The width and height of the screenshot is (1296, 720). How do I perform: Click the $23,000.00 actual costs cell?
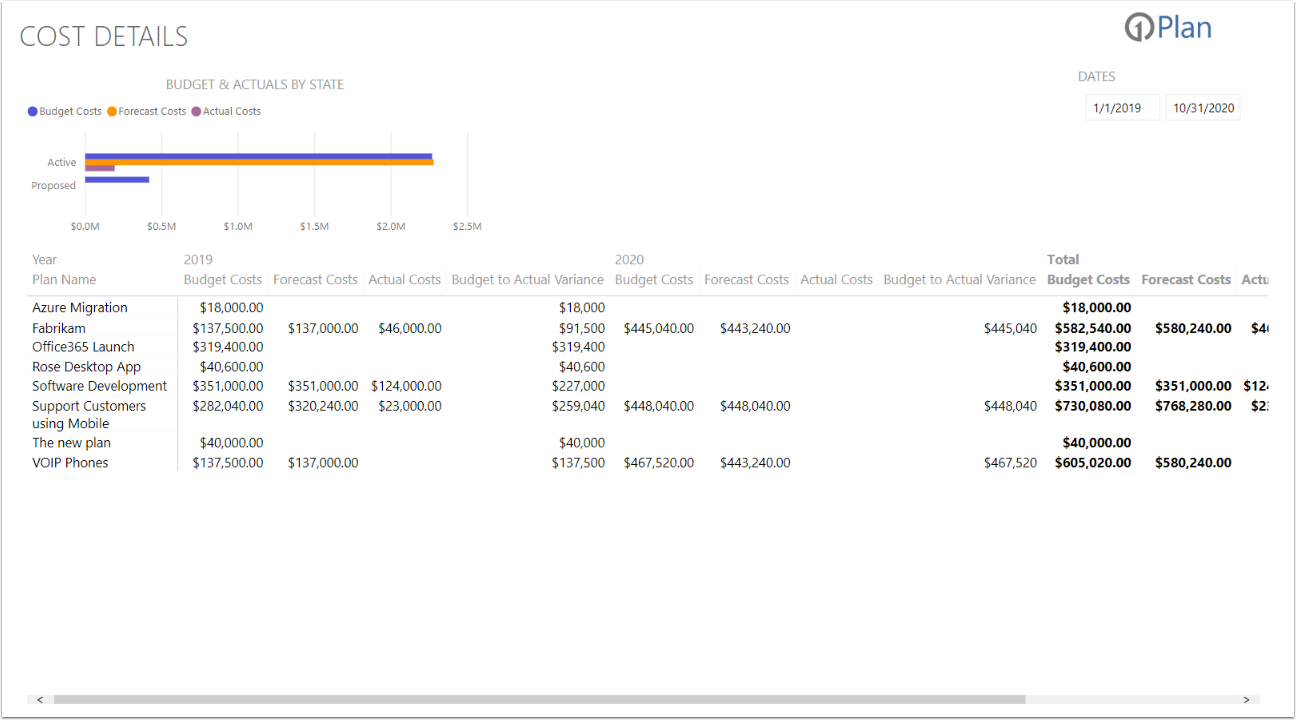click(x=410, y=406)
